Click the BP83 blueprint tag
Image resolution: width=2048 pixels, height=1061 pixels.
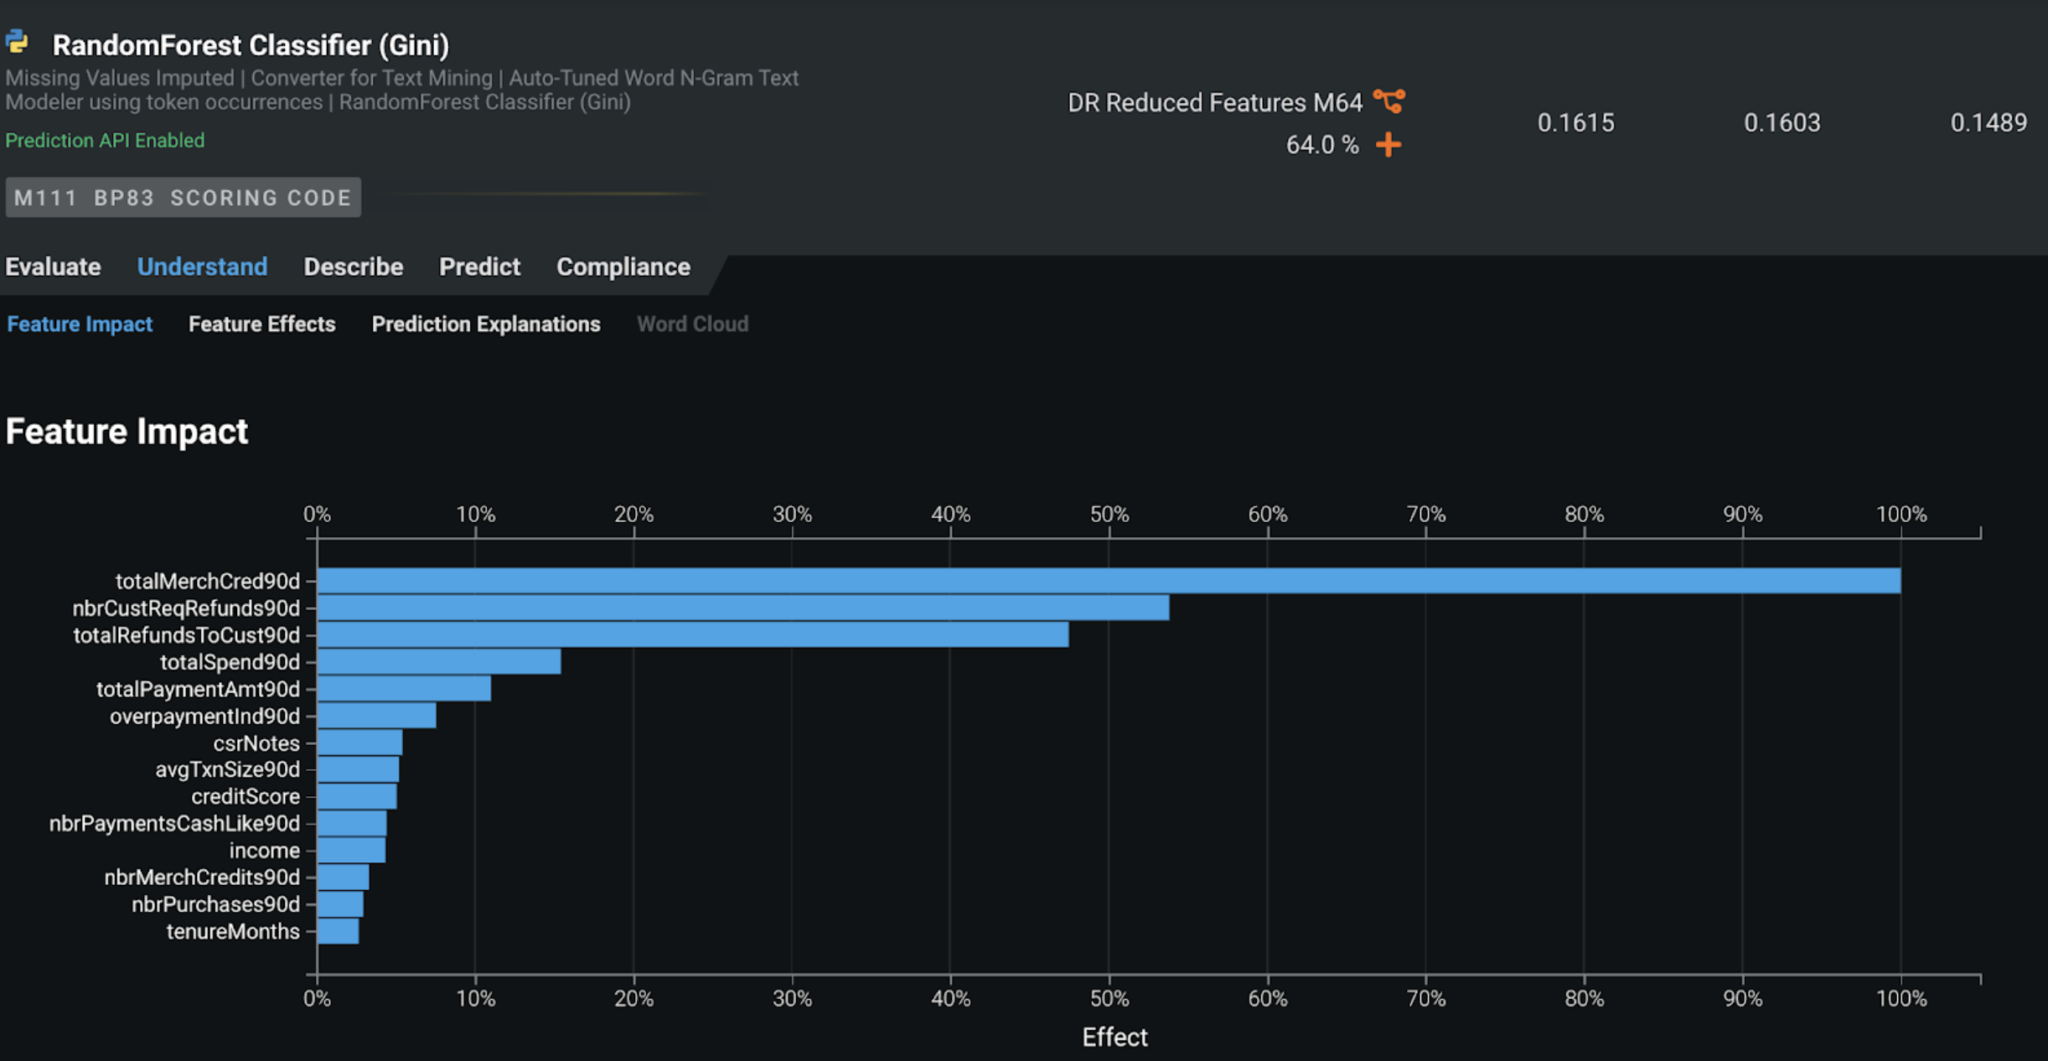pos(124,198)
